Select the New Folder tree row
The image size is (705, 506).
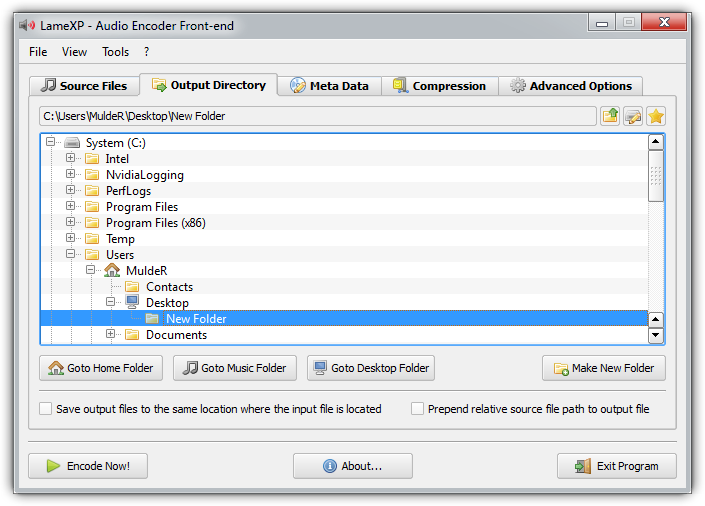[344, 318]
